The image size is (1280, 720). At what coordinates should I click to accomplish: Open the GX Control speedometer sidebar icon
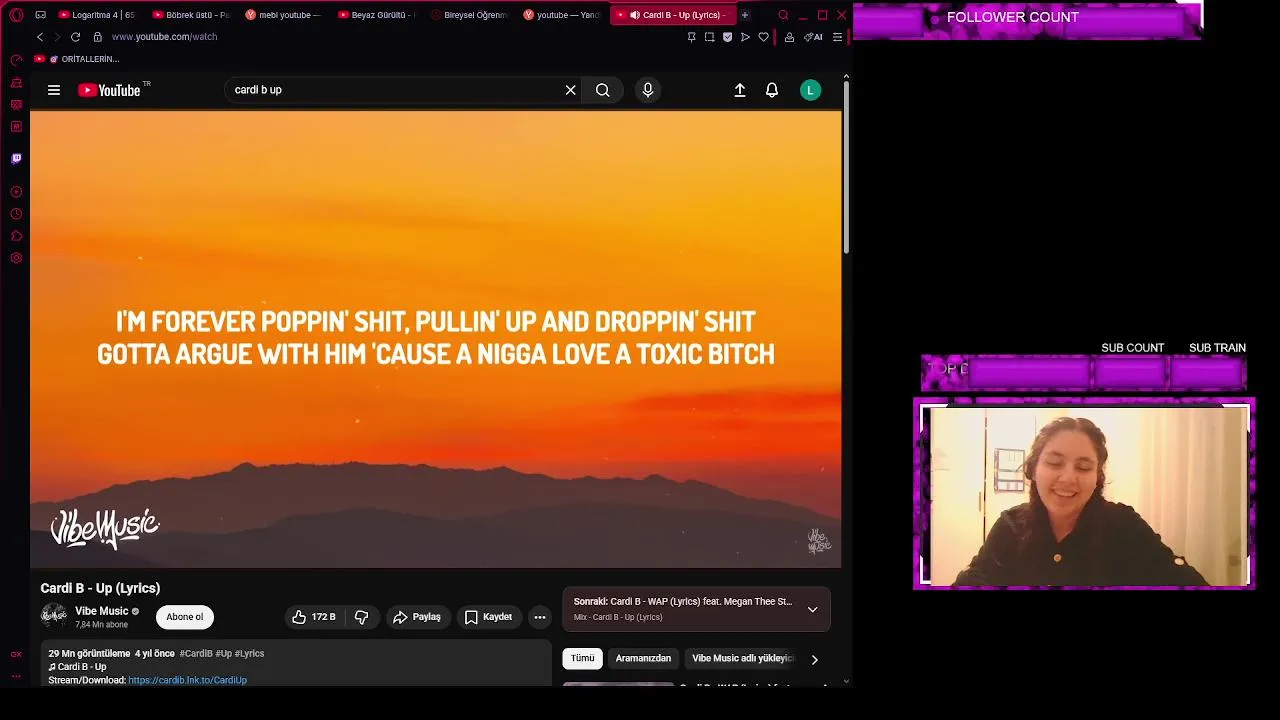[16, 60]
